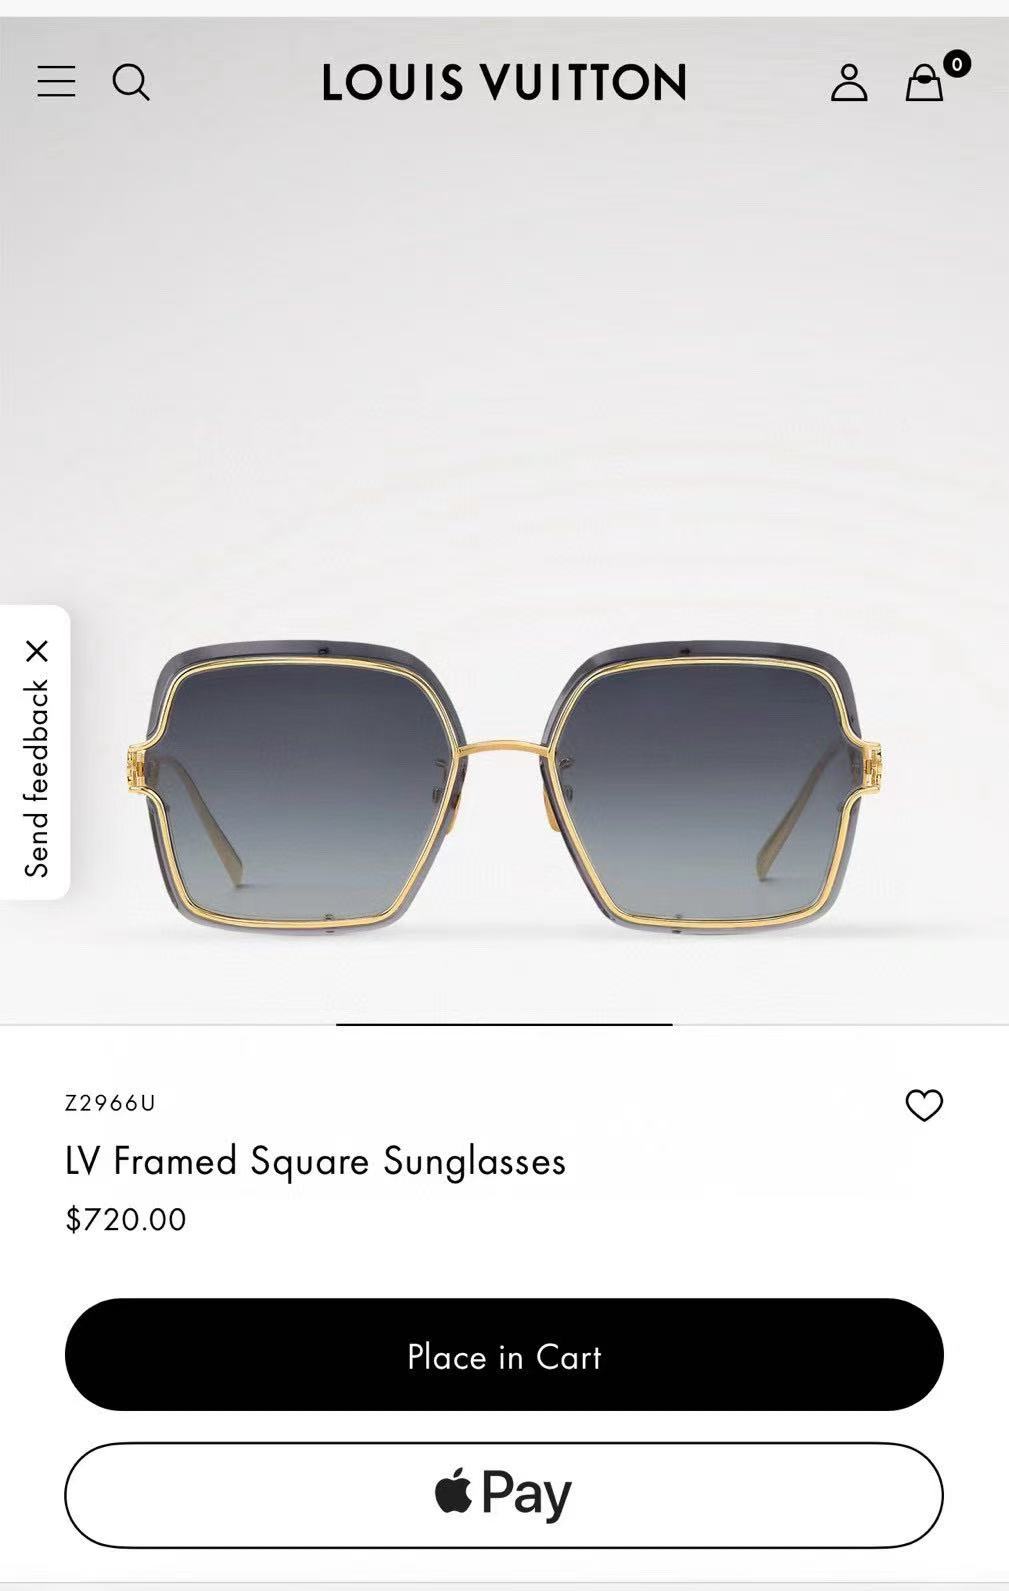Click the Place in Cart button
The height and width of the screenshot is (1591, 1009).
pyautogui.click(x=504, y=1355)
